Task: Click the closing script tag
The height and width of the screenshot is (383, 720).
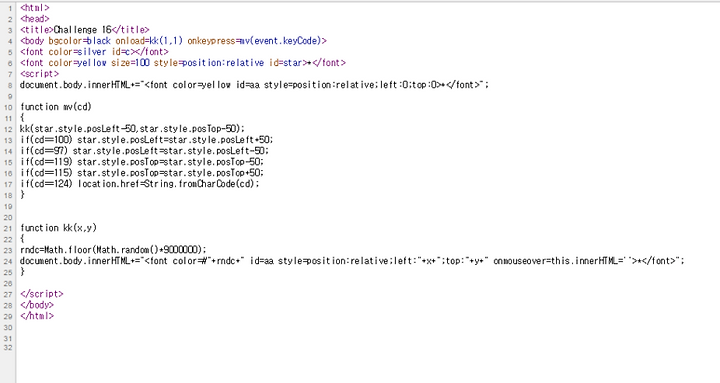Action: (42, 294)
